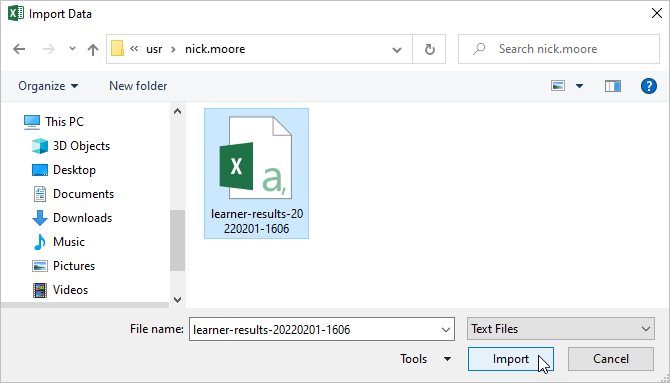Click the folder icon in address bar
Image resolution: width=670 pixels, height=383 pixels.
(118, 49)
